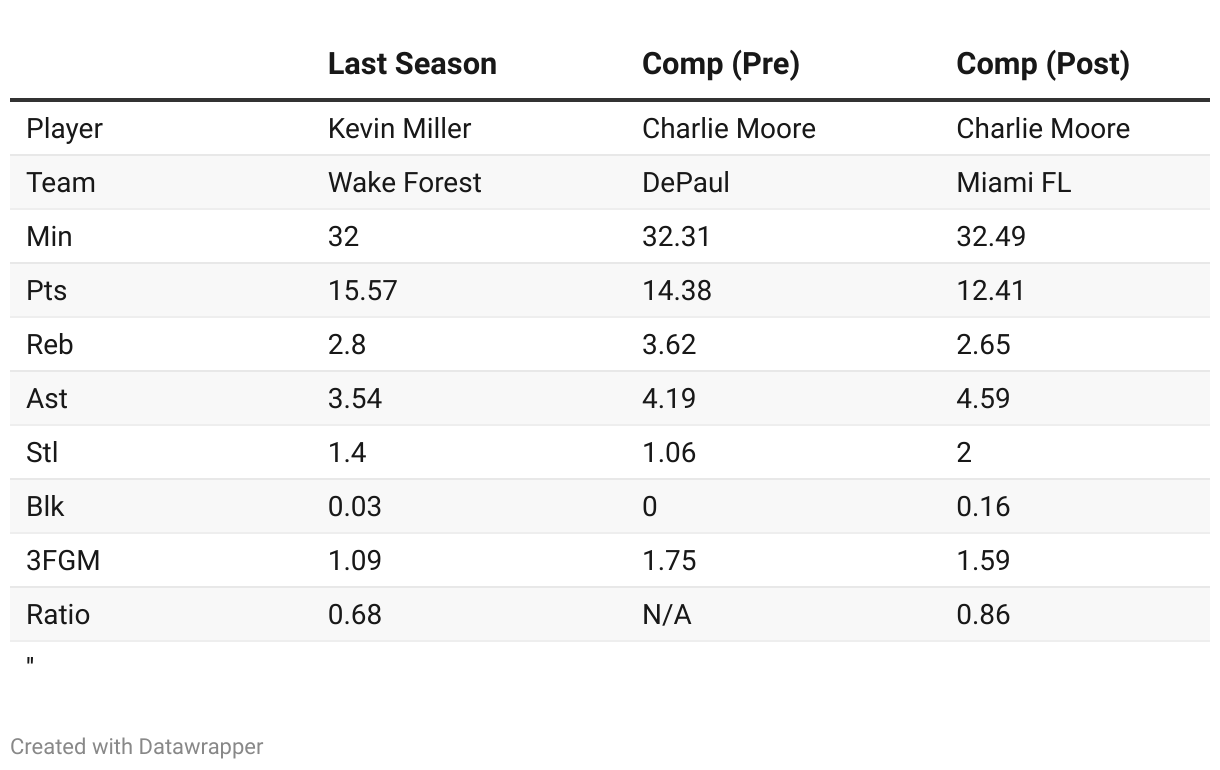Click the 0.16 blocks value
This screenshot has height=770, width=1220.
coord(983,507)
